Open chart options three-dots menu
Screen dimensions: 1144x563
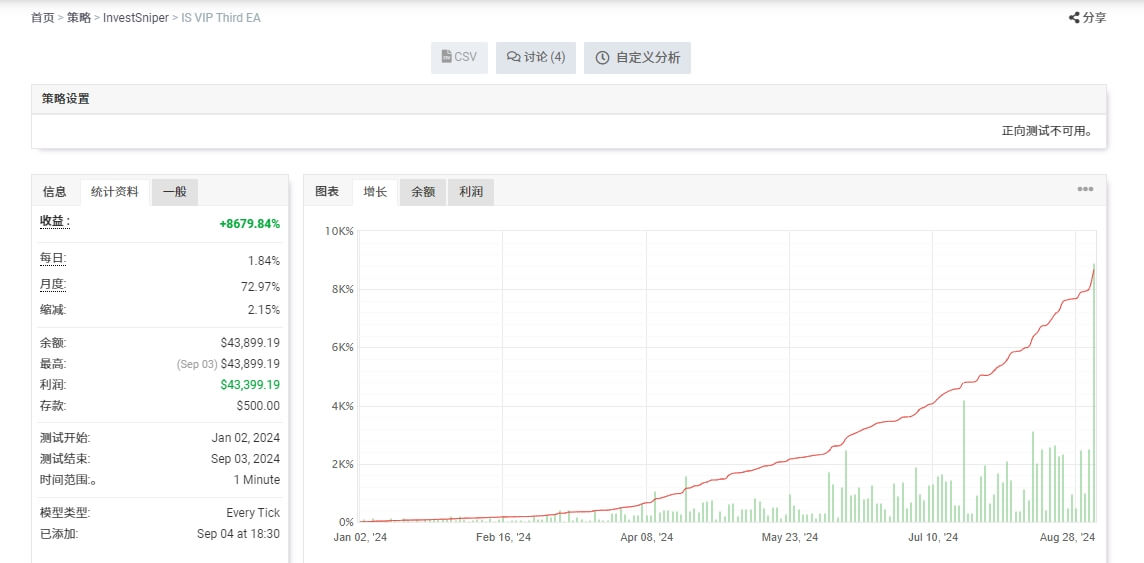(1085, 190)
